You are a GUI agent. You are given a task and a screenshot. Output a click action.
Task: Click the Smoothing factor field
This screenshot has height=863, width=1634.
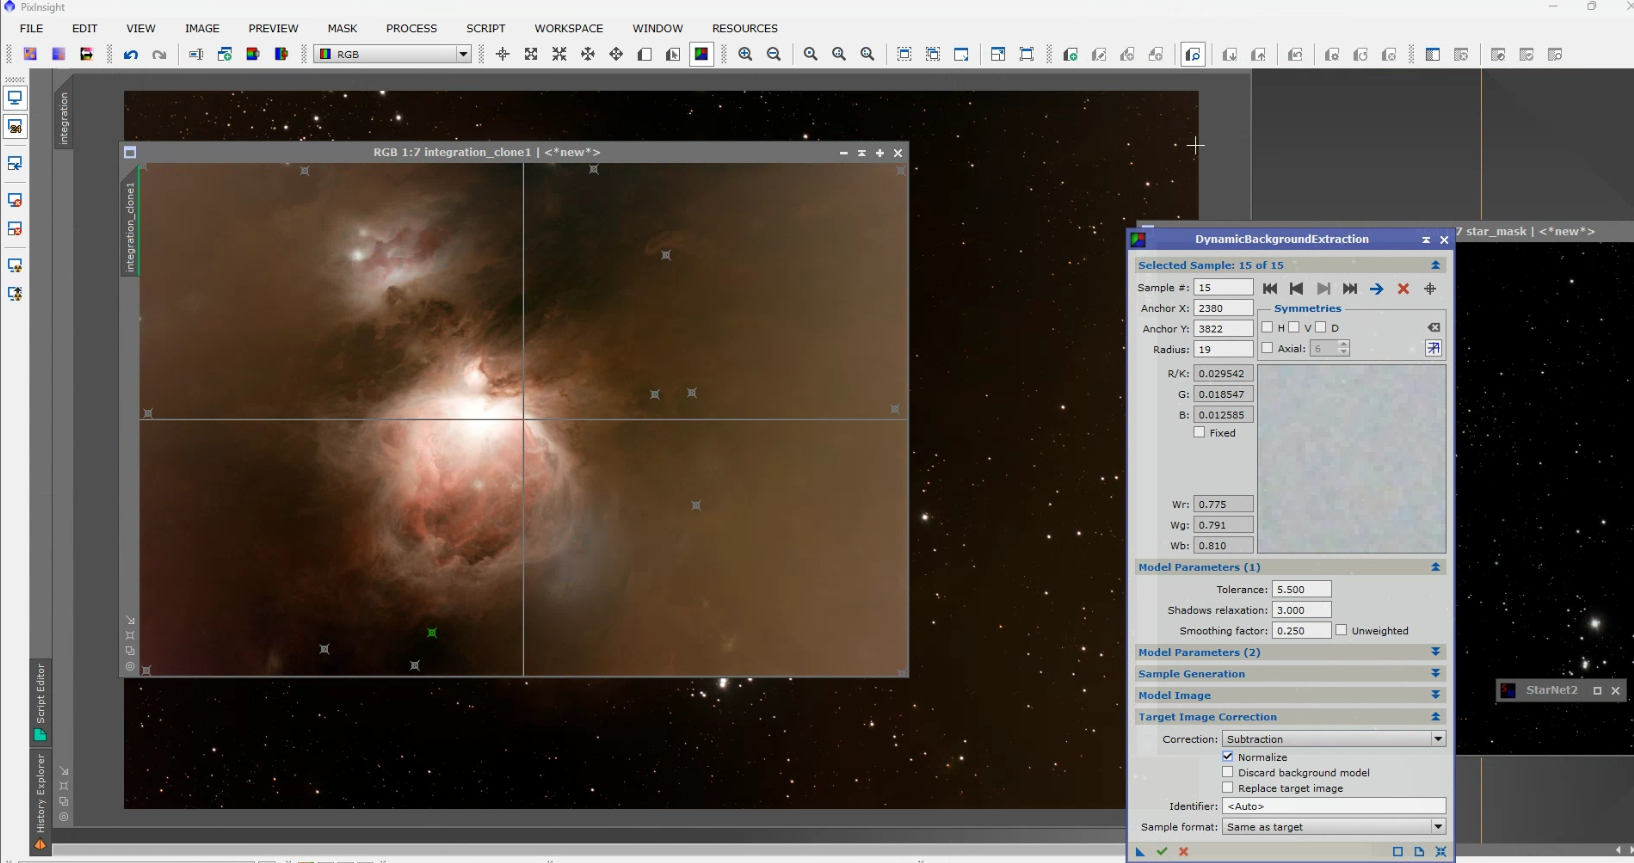(1301, 631)
